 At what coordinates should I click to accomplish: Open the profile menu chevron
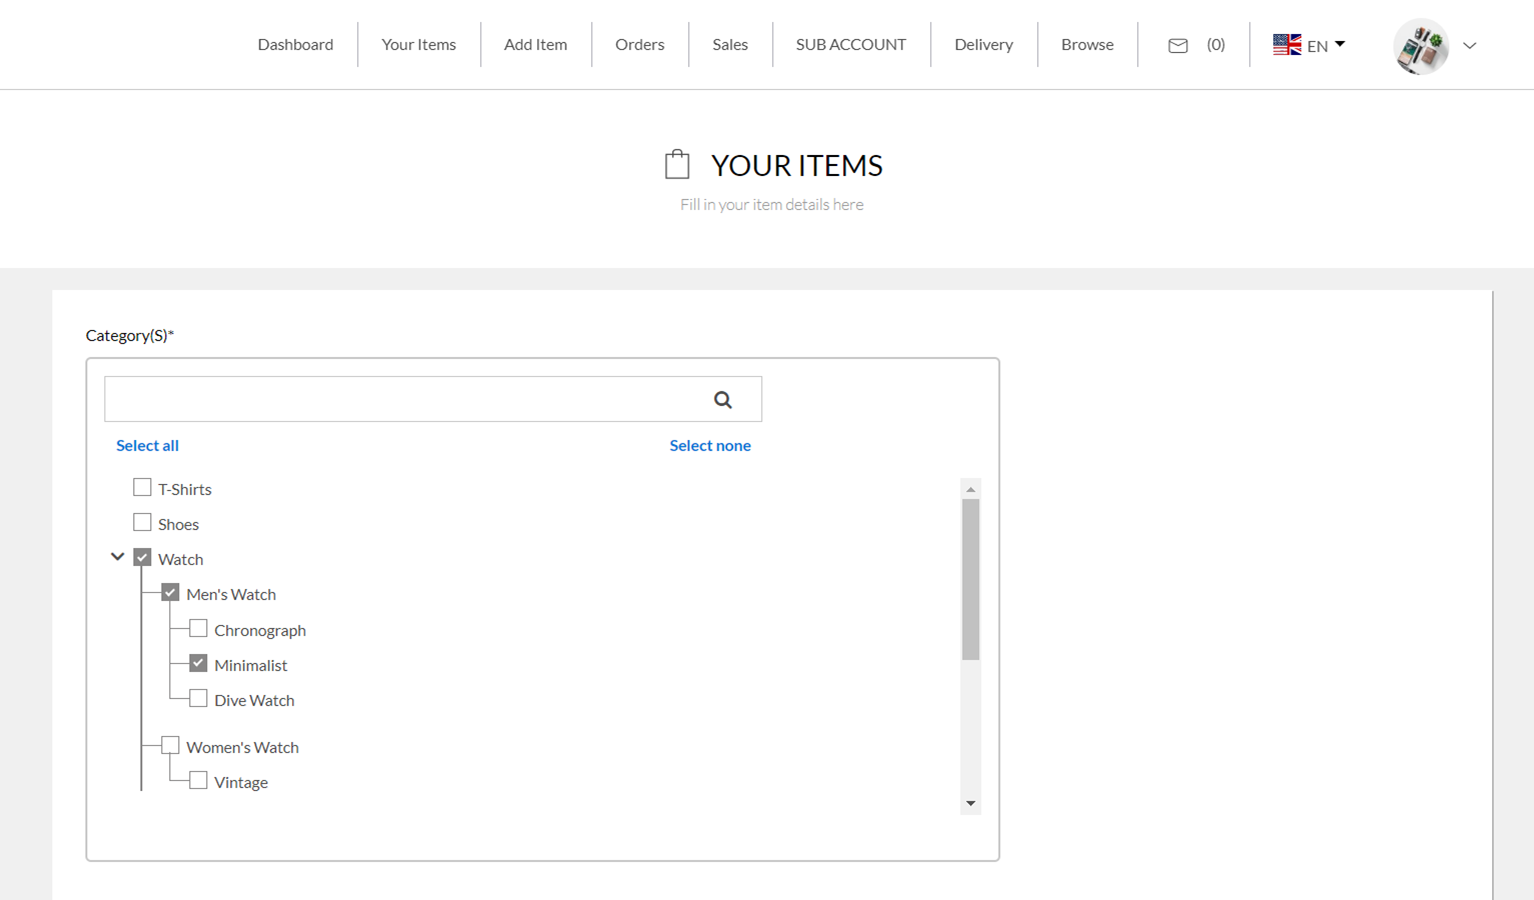1469,46
